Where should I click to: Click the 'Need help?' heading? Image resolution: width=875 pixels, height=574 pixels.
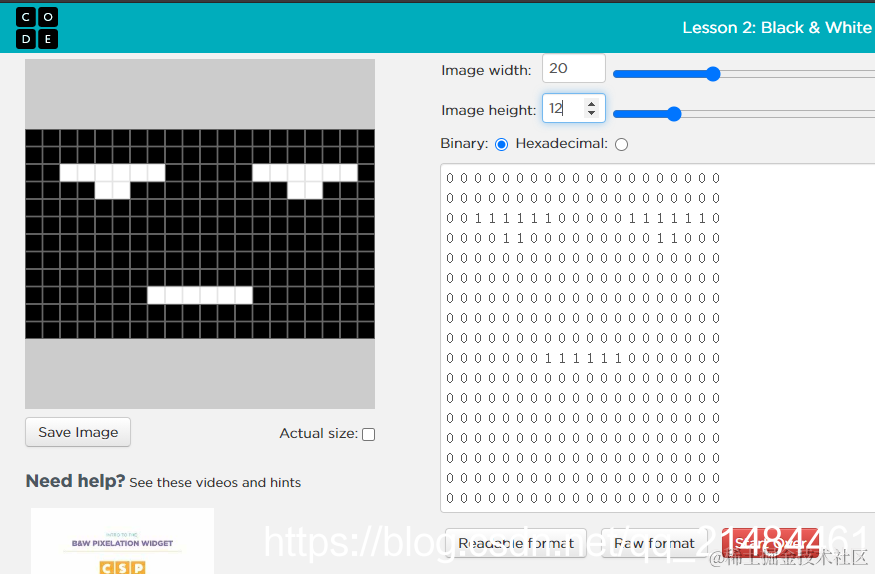tap(75, 481)
